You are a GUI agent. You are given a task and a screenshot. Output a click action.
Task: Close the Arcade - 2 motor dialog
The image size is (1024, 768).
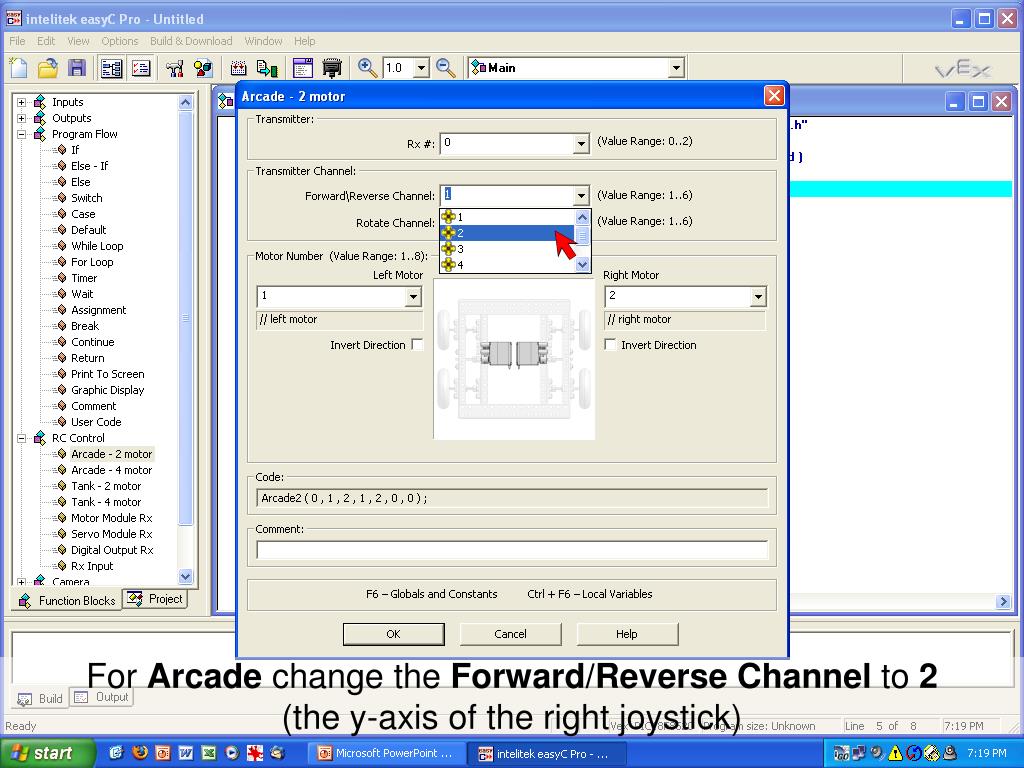click(x=774, y=96)
